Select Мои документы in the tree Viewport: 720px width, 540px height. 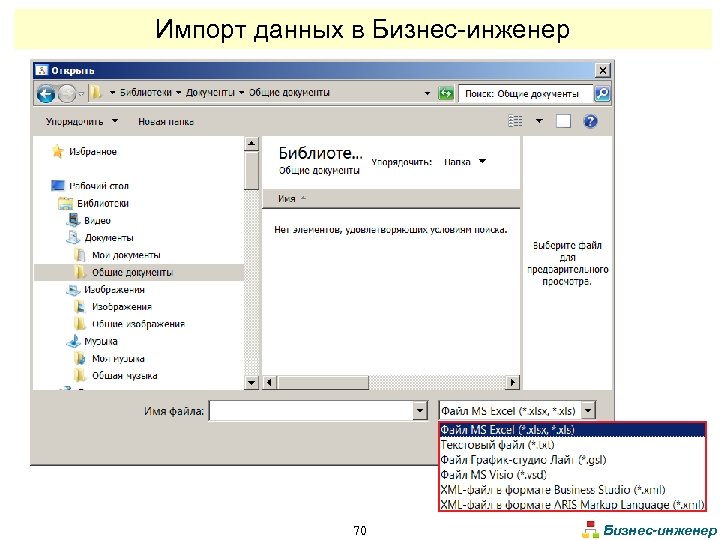tap(126, 255)
